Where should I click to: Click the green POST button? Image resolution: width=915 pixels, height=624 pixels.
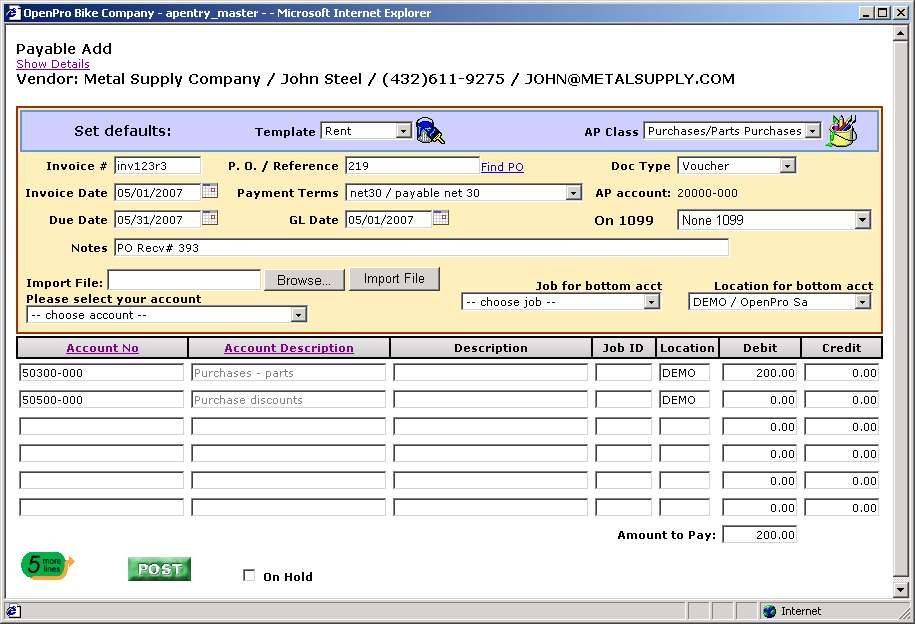pyautogui.click(x=159, y=569)
